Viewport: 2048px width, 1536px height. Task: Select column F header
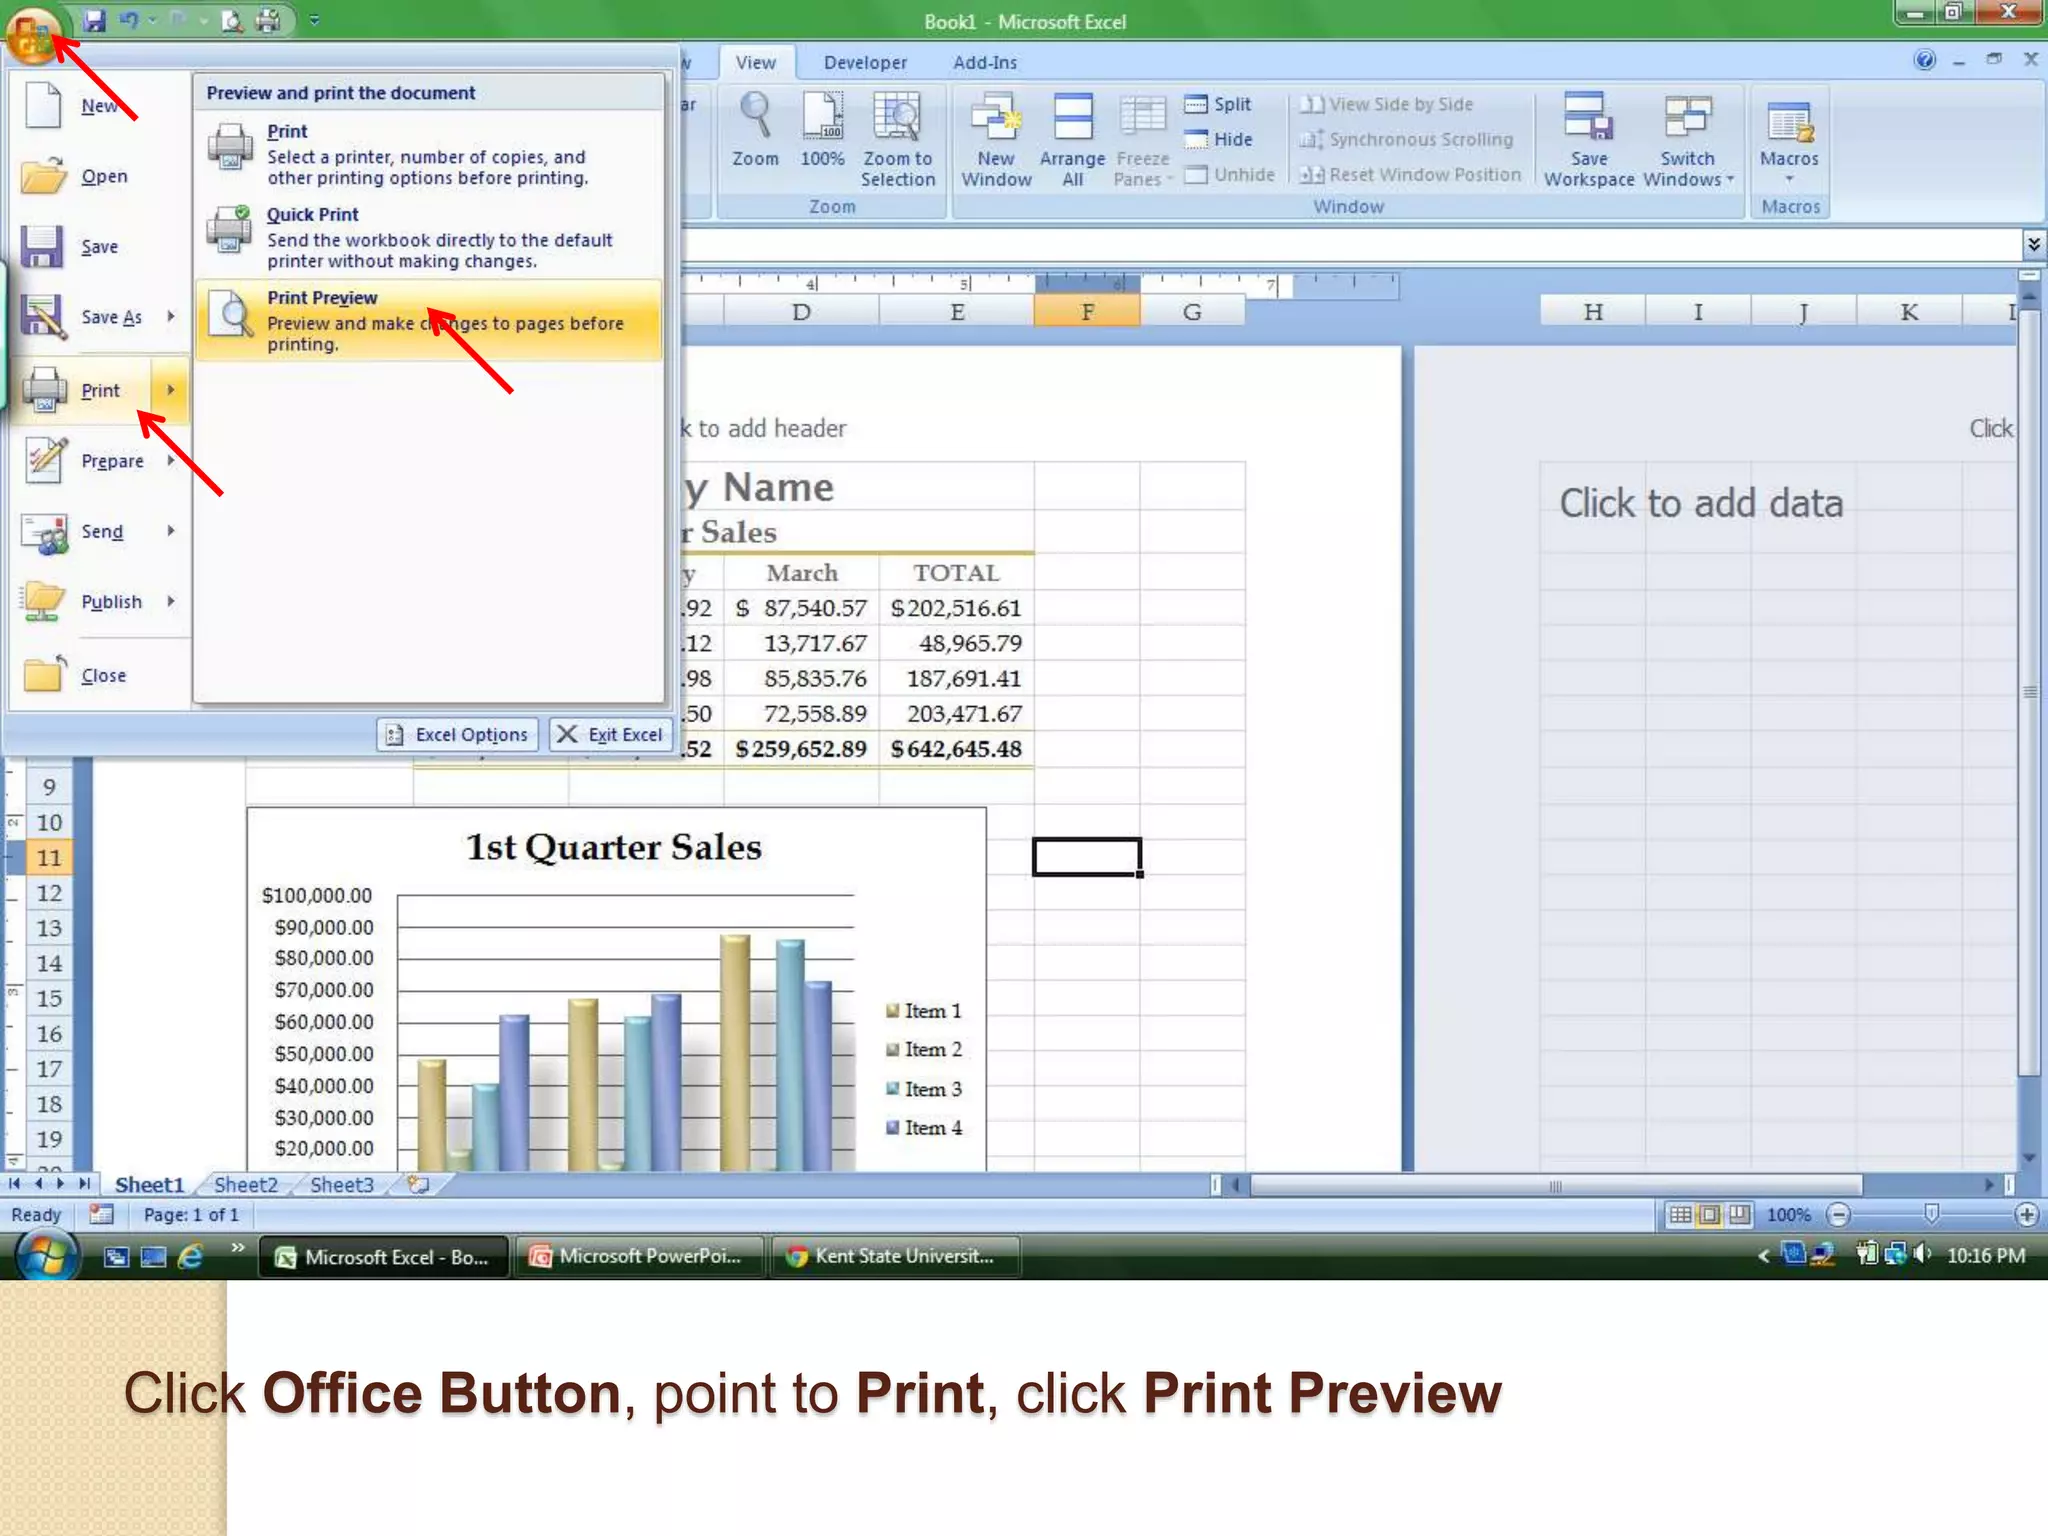[1087, 312]
